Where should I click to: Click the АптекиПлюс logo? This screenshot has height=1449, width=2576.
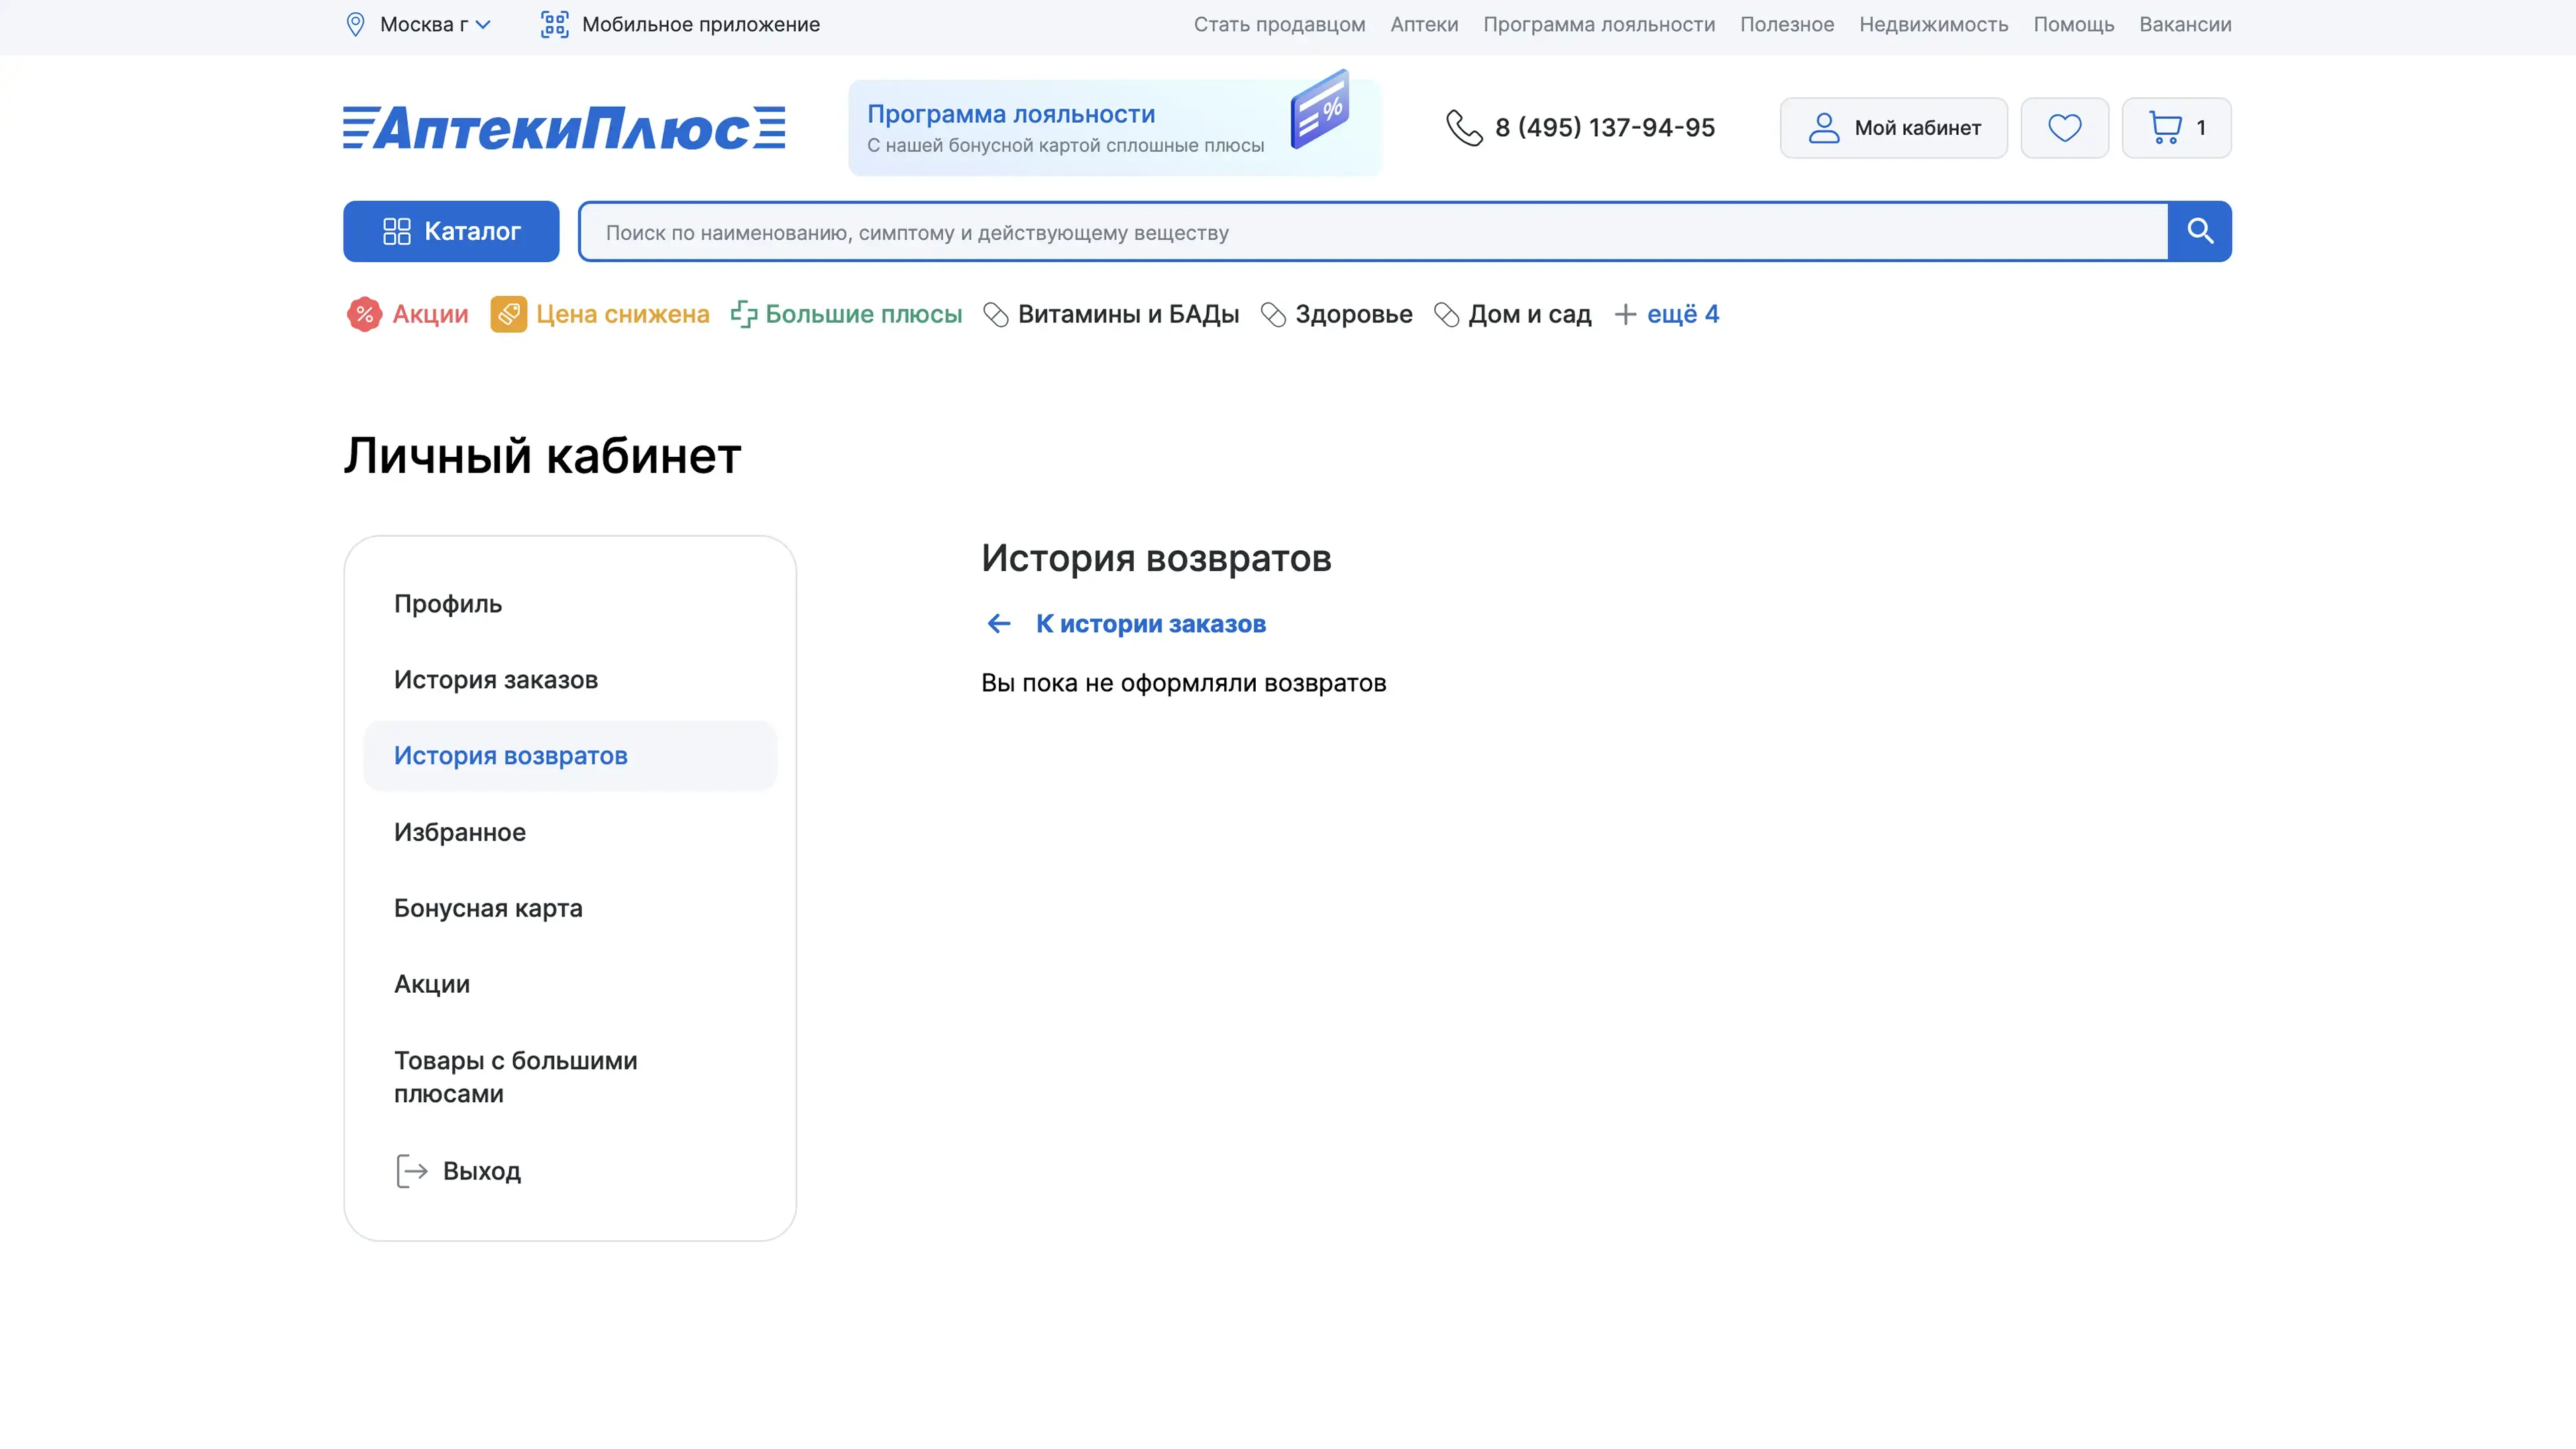[564, 128]
